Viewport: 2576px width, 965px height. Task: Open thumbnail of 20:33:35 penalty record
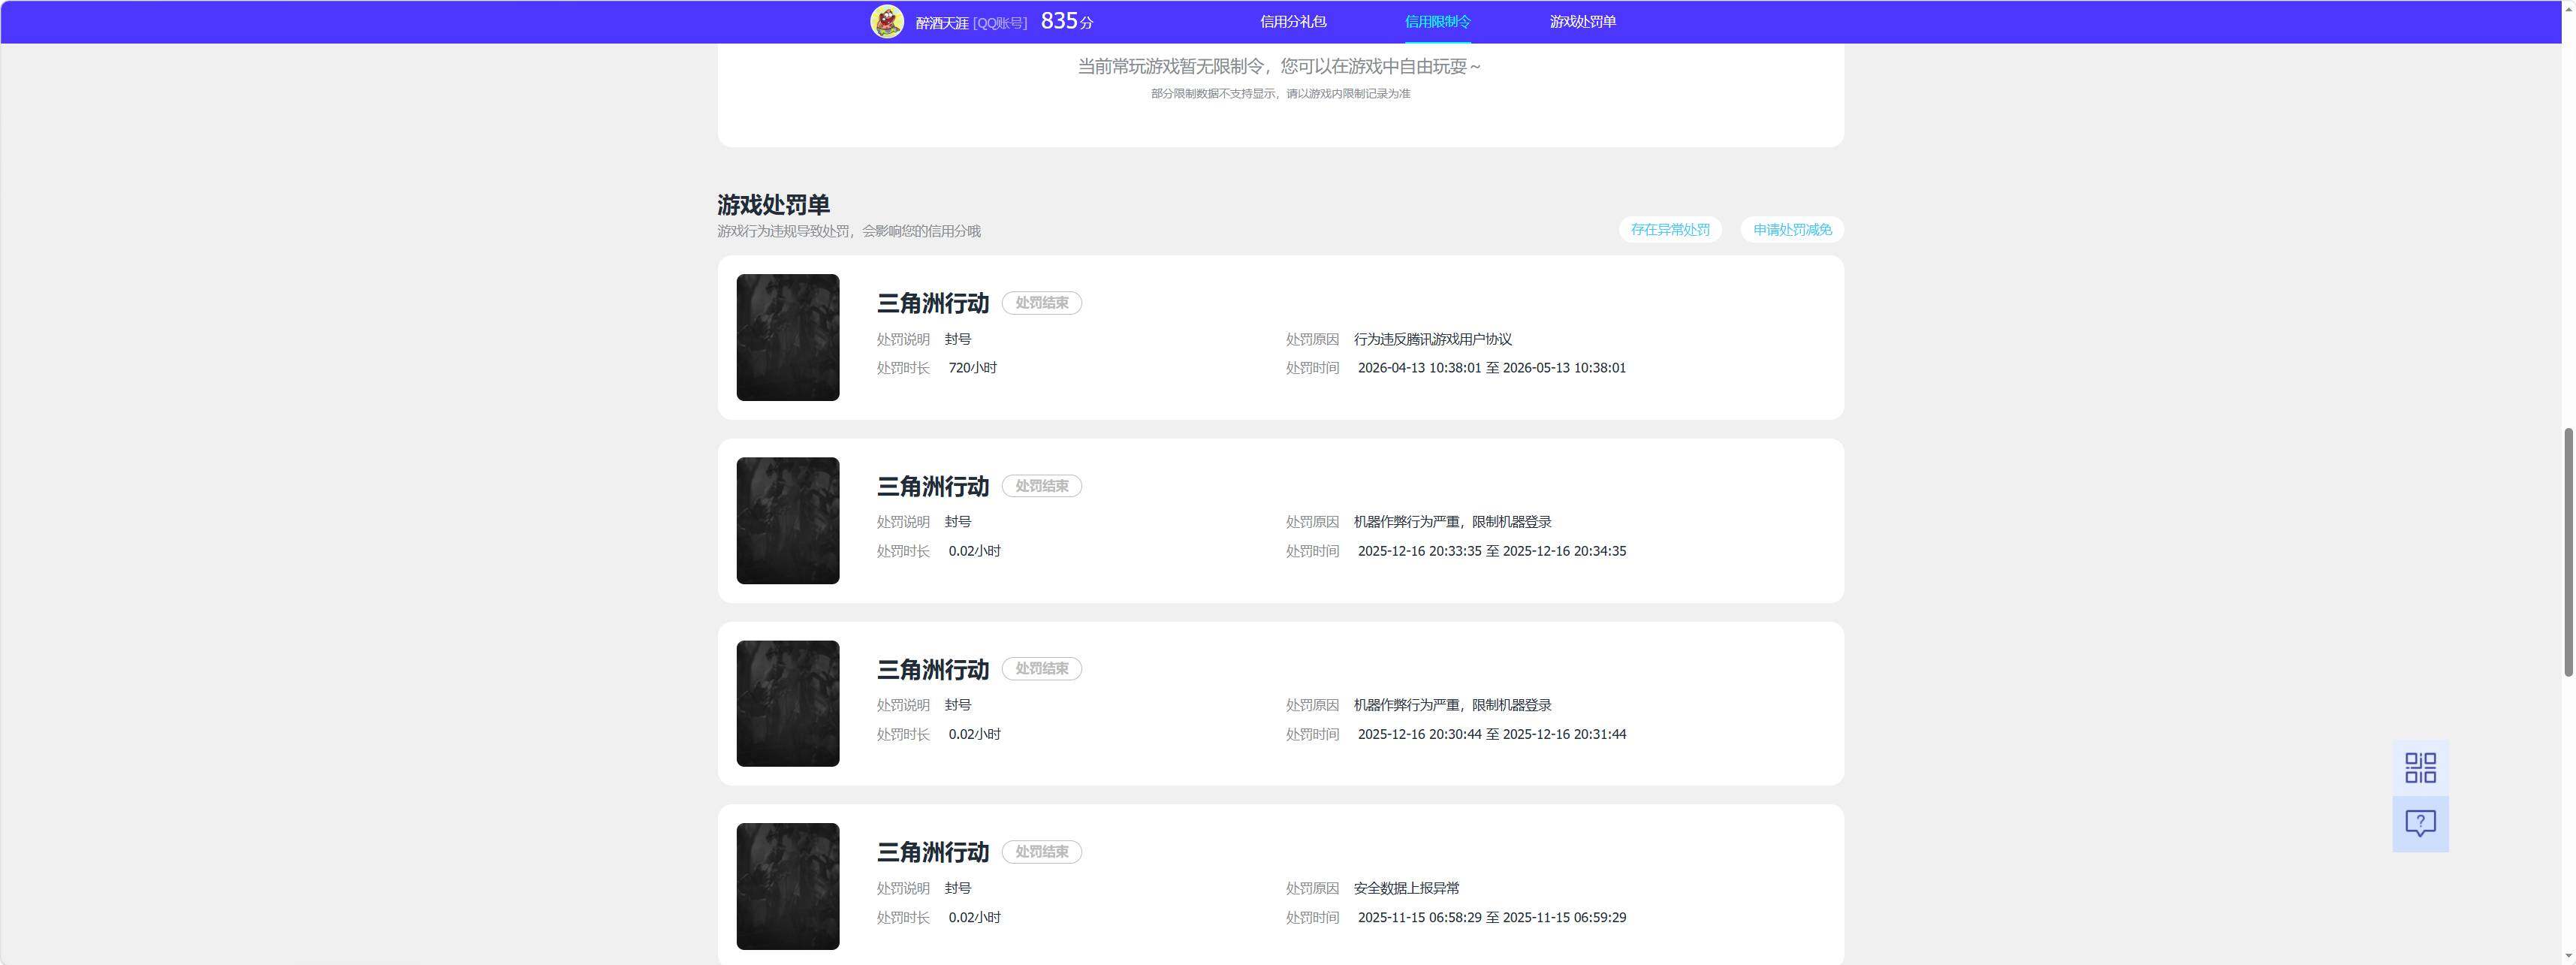point(788,521)
